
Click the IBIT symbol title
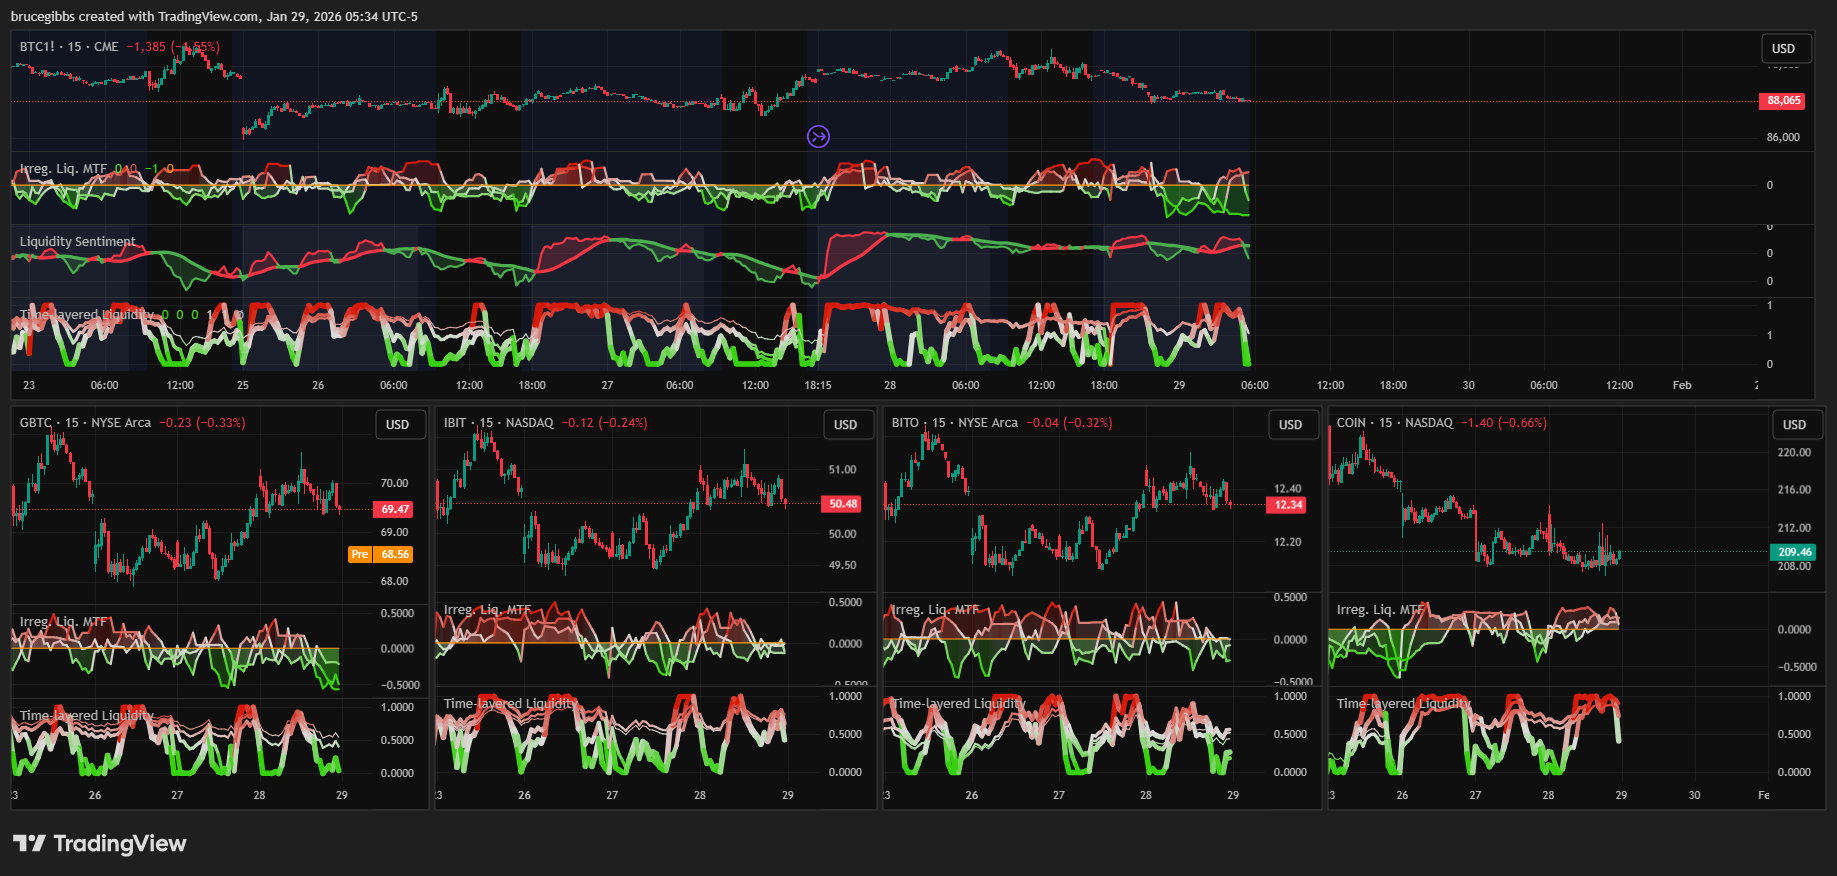coord(455,423)
